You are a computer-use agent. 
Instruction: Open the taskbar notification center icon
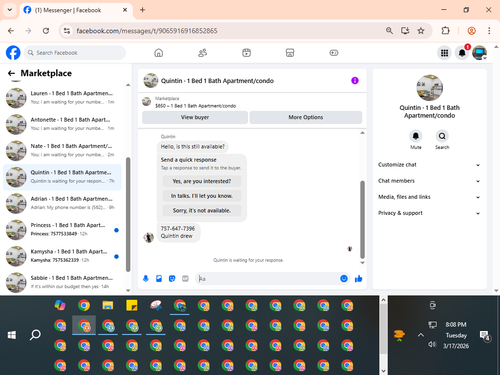coord(484,336)
